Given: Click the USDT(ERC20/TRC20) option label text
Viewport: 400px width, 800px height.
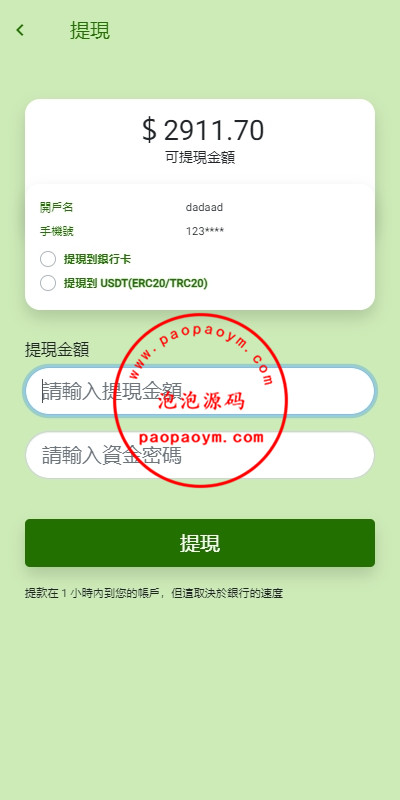Looking at the screenshot, I should coord(136,283).
